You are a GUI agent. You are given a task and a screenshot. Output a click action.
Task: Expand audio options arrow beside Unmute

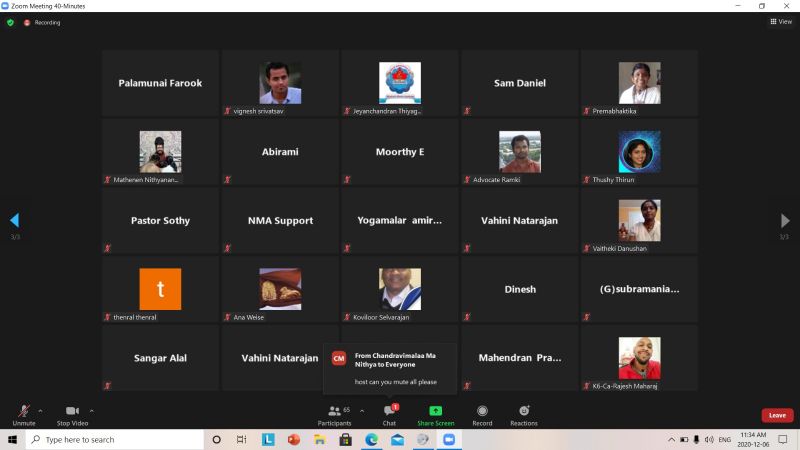40,410
